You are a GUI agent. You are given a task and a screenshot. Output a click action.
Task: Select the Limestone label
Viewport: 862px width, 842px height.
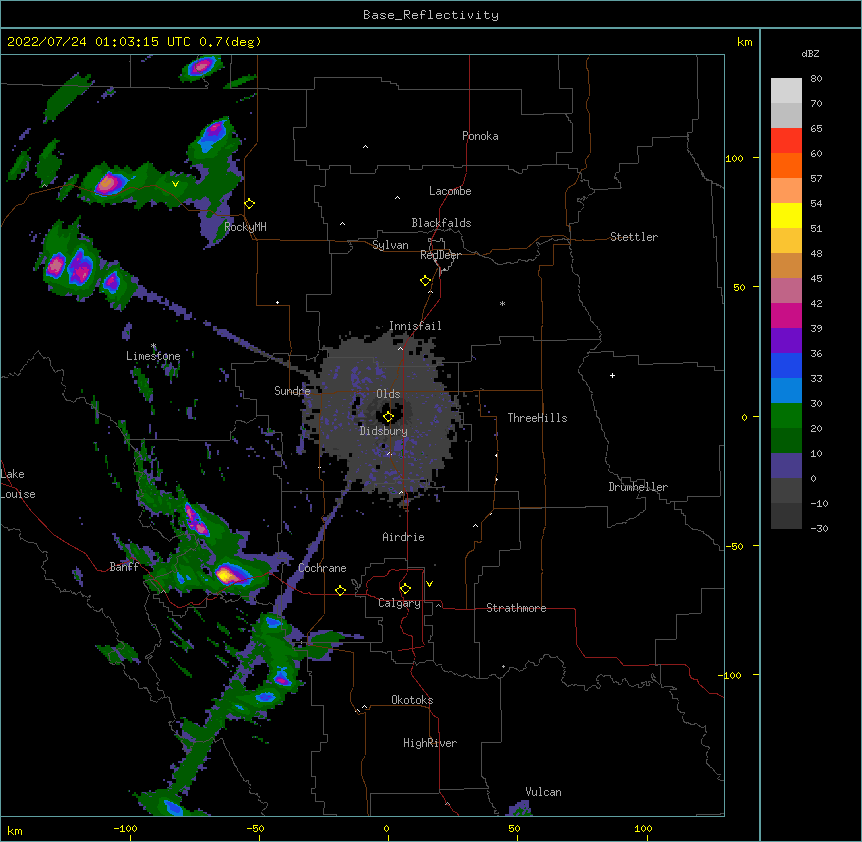153,356
